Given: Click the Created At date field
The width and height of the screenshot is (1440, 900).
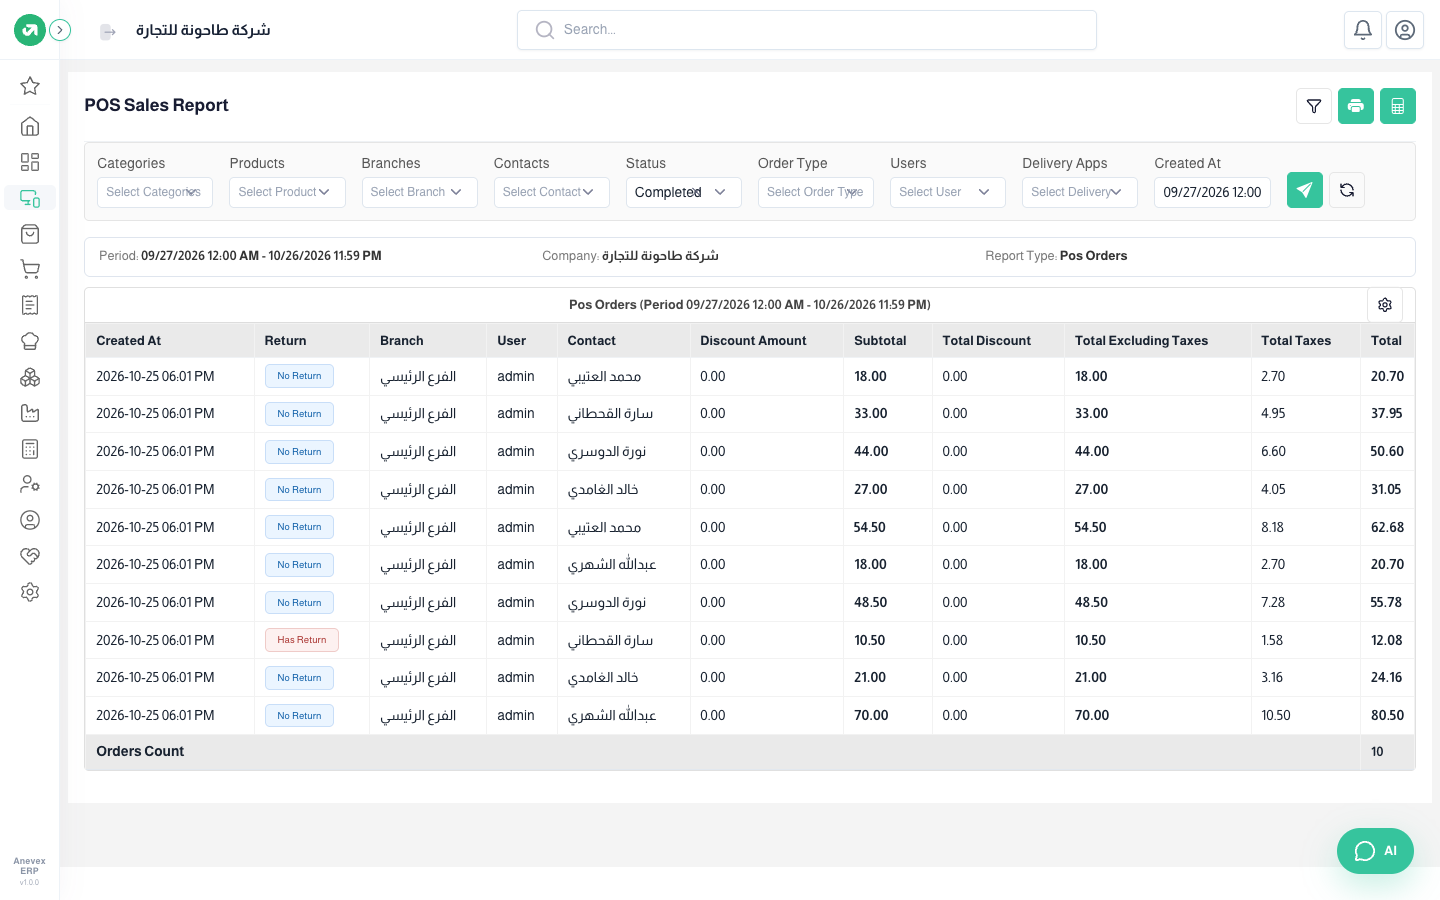Looking at the screenshot, I should tap(1212, 192).
